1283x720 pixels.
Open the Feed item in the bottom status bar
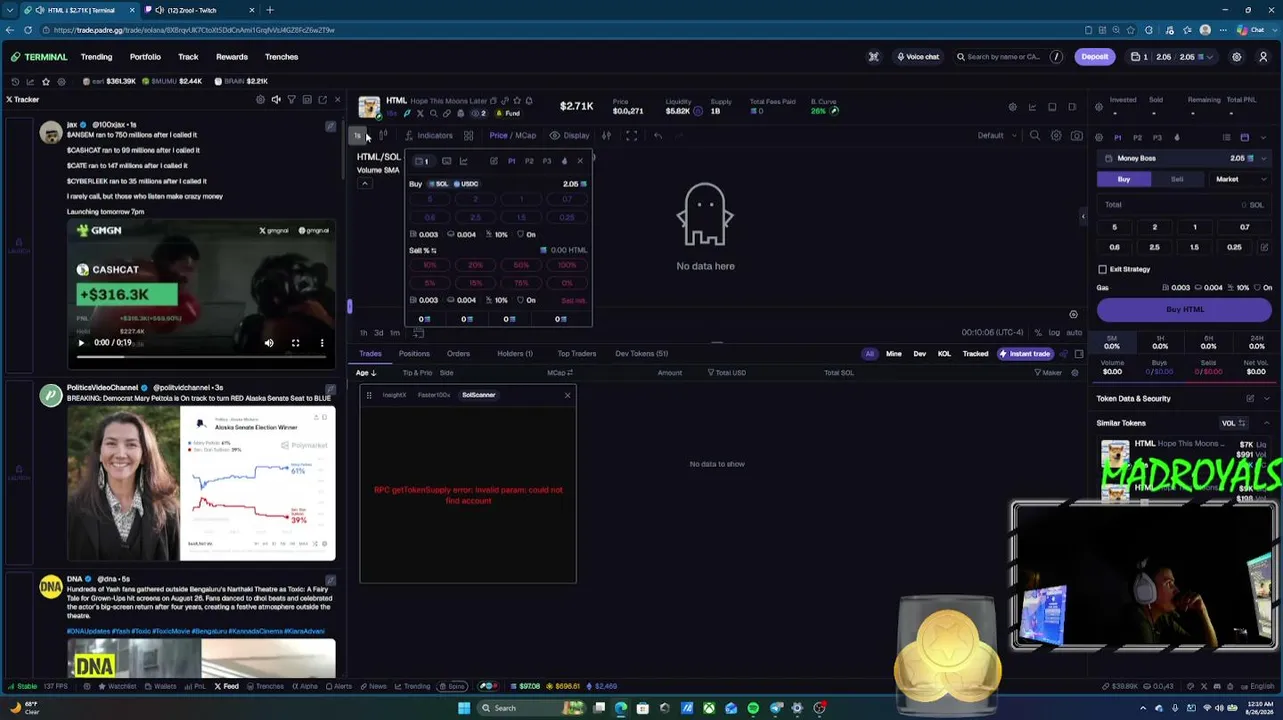coord(226,687)
